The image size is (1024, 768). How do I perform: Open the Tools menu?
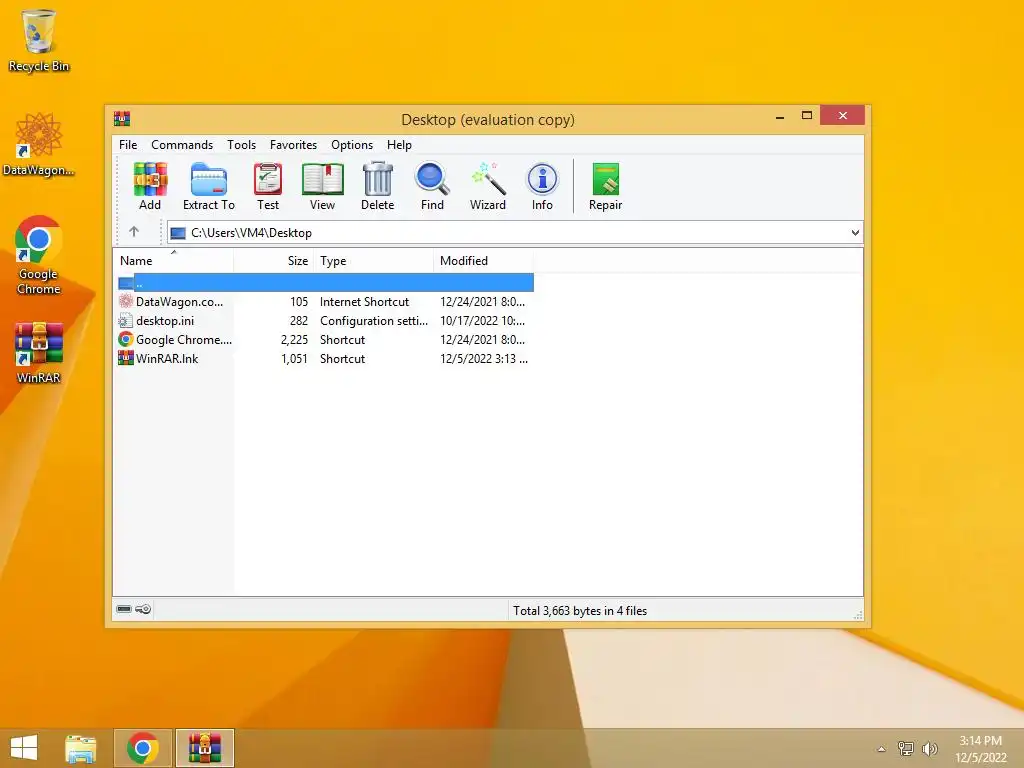242,145
